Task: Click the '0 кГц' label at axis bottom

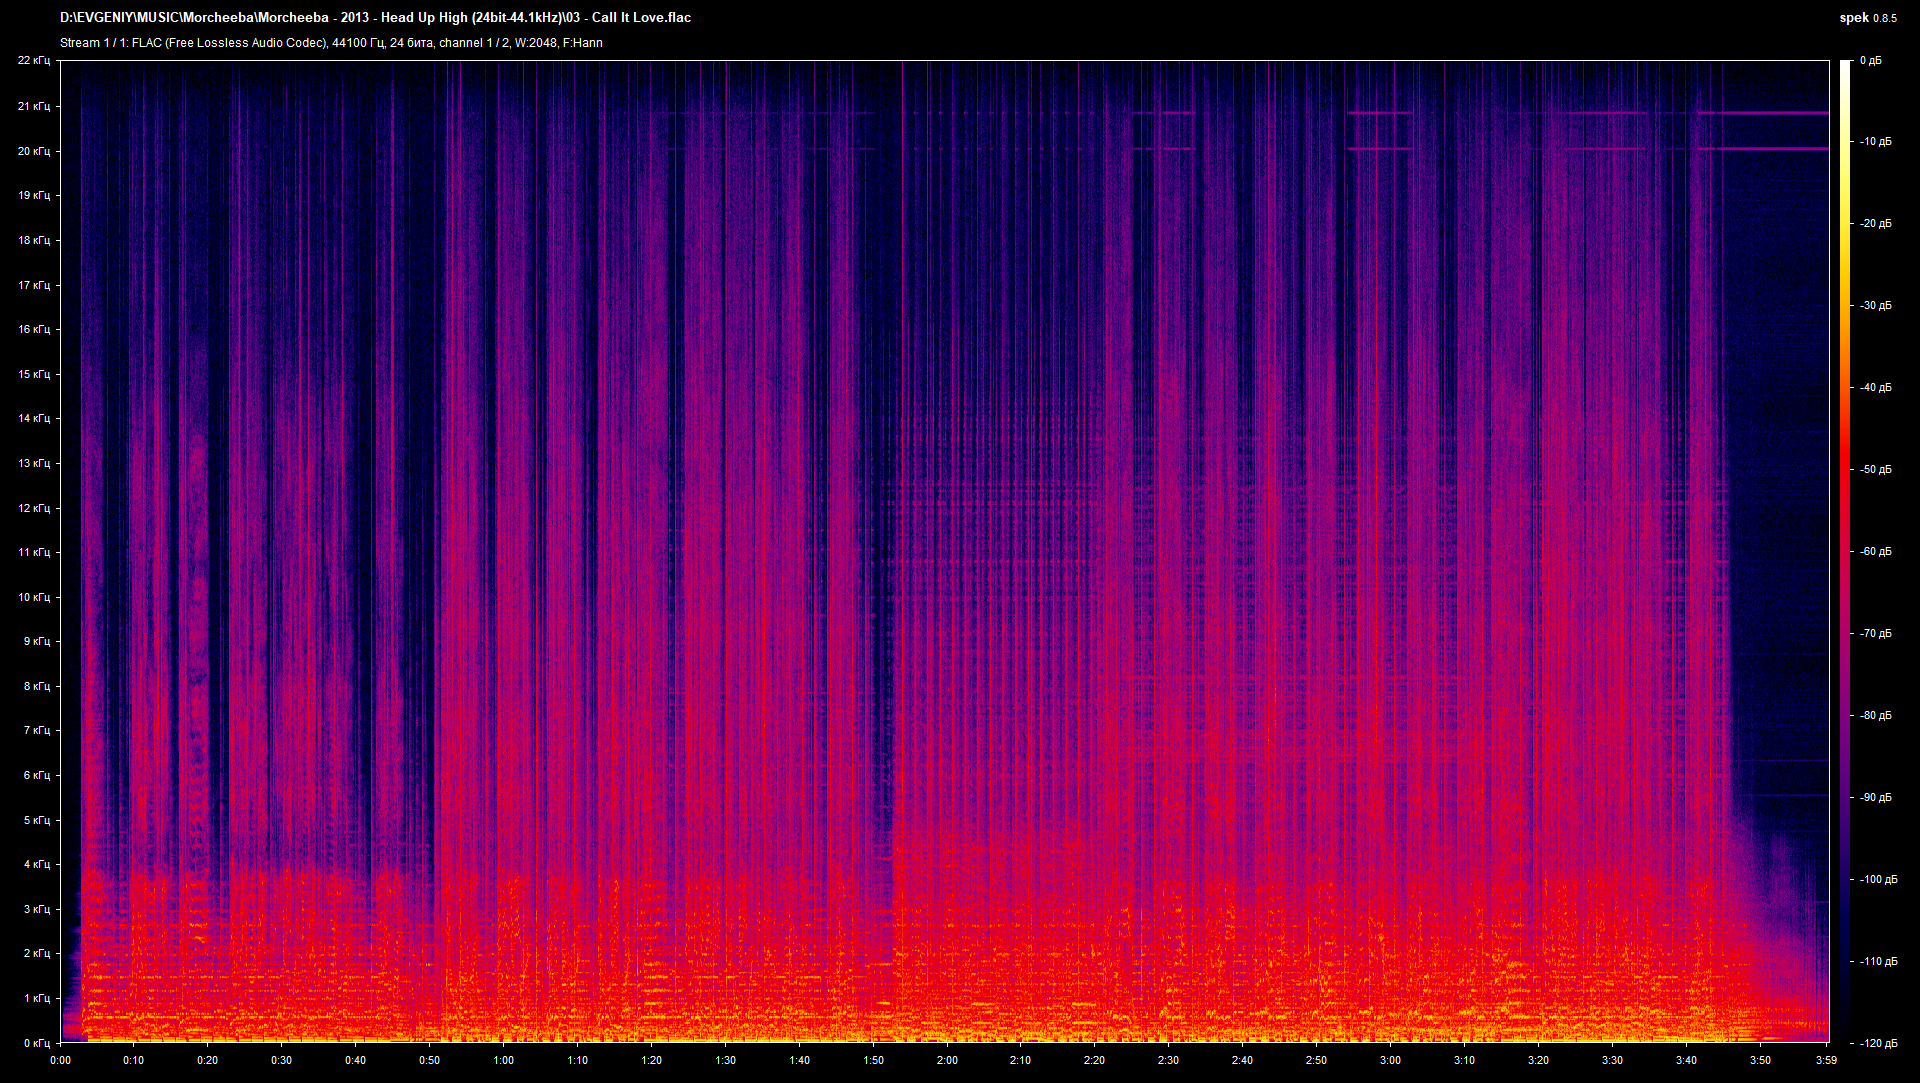Action: [x=37, y=1043]
